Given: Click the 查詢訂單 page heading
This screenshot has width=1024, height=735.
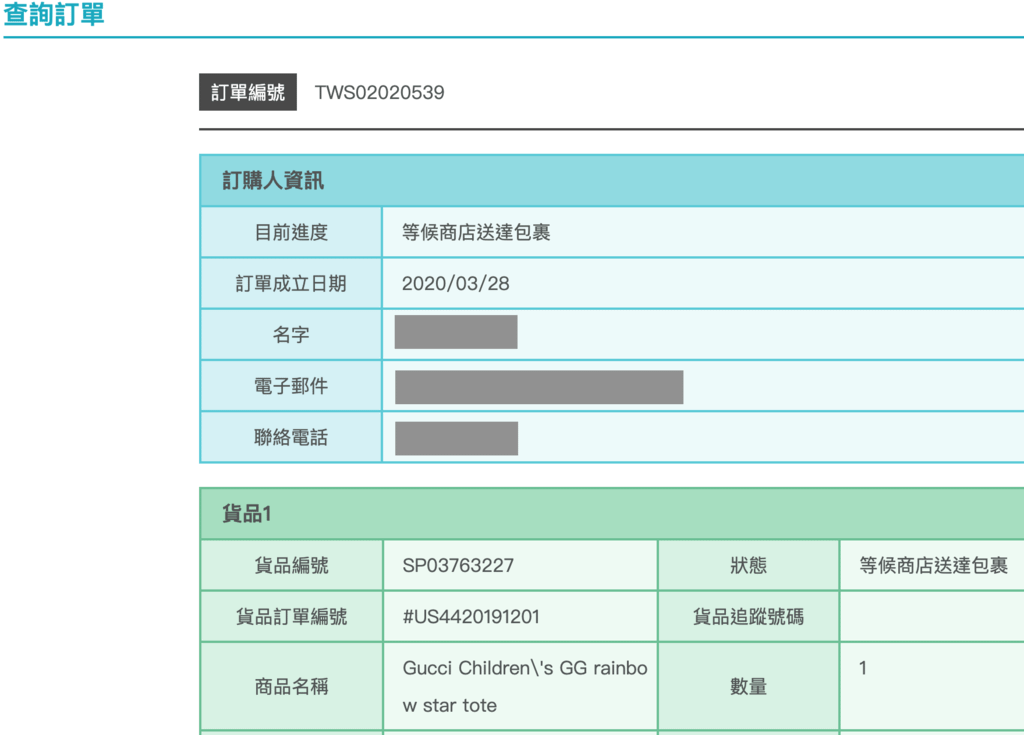Looking at the screenshot, I should pos(54,14).
